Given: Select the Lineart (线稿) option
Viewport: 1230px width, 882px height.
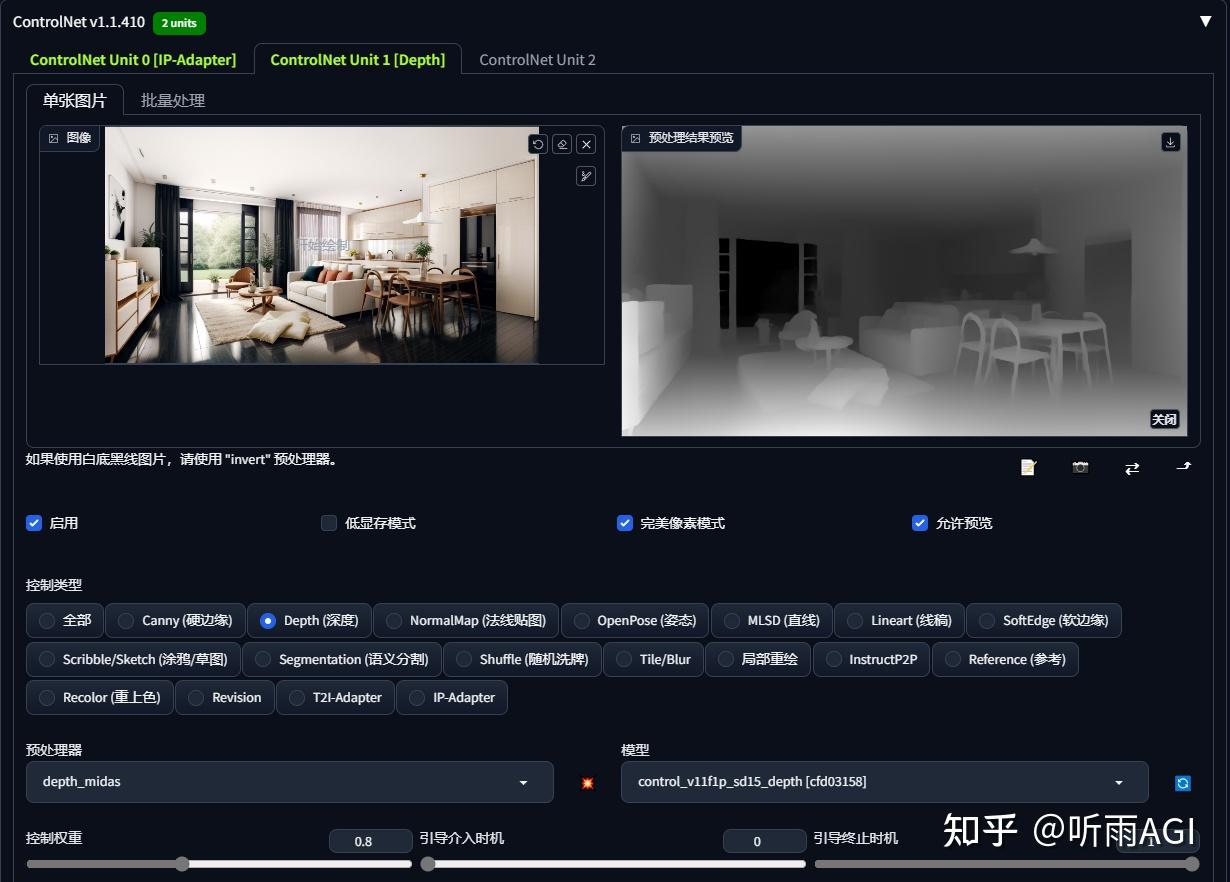Looking at the screenshot, I should point(899,620).
